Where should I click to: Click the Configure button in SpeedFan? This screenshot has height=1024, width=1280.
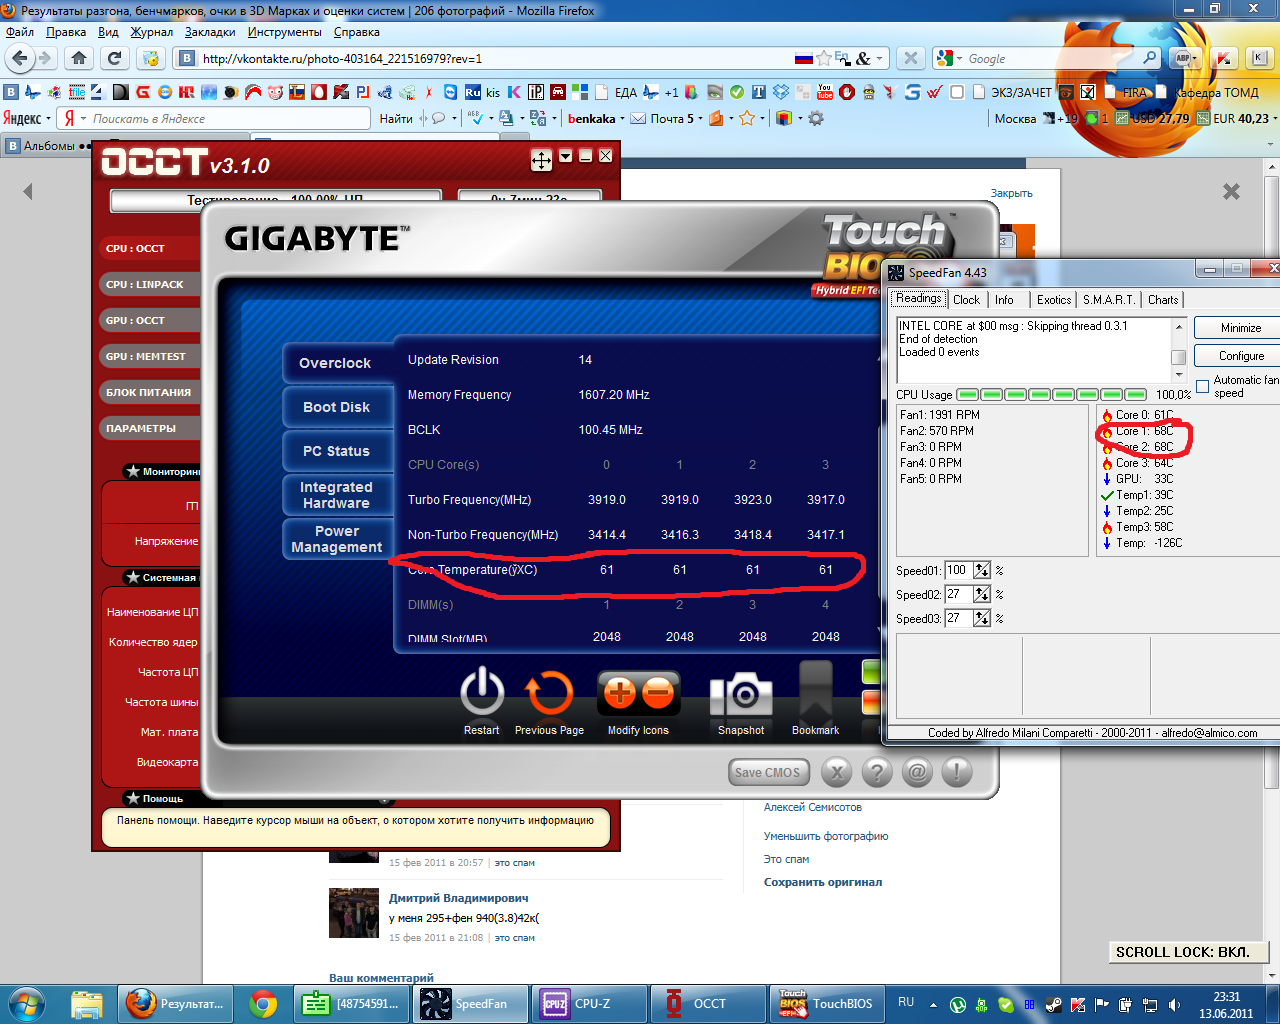(x=1241, y=356)
